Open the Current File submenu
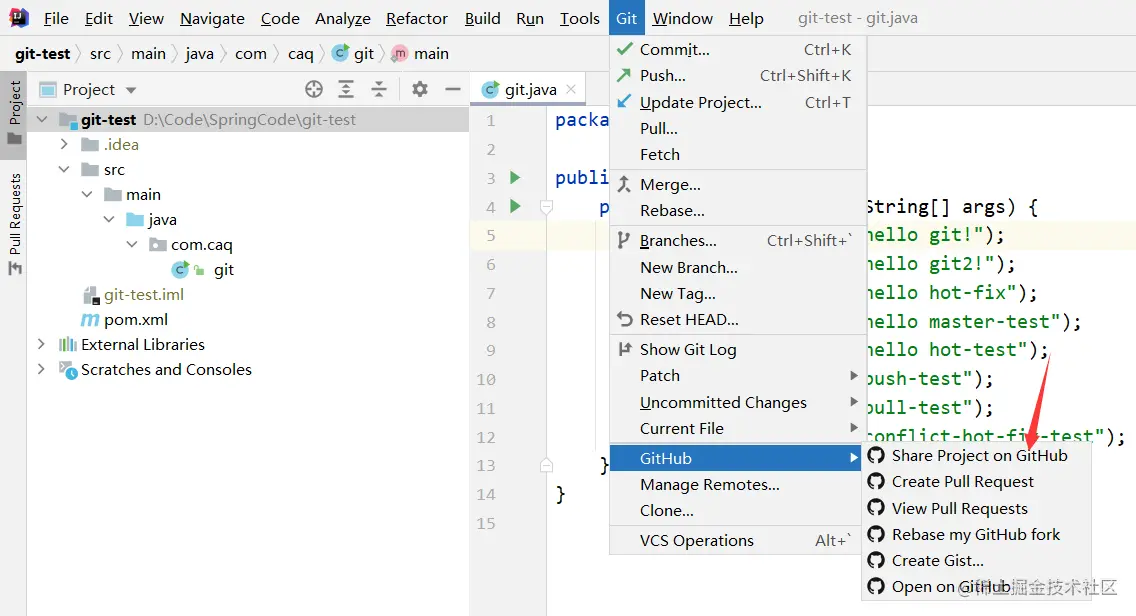 click(x=738, y=428)
